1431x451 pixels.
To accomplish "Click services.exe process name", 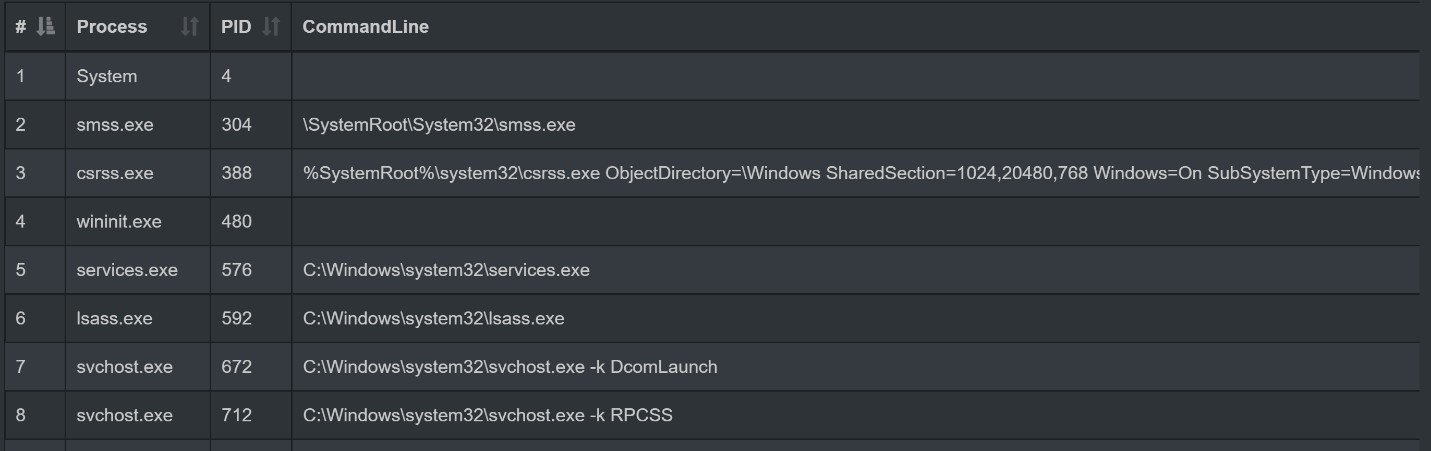I will (127, 270).
